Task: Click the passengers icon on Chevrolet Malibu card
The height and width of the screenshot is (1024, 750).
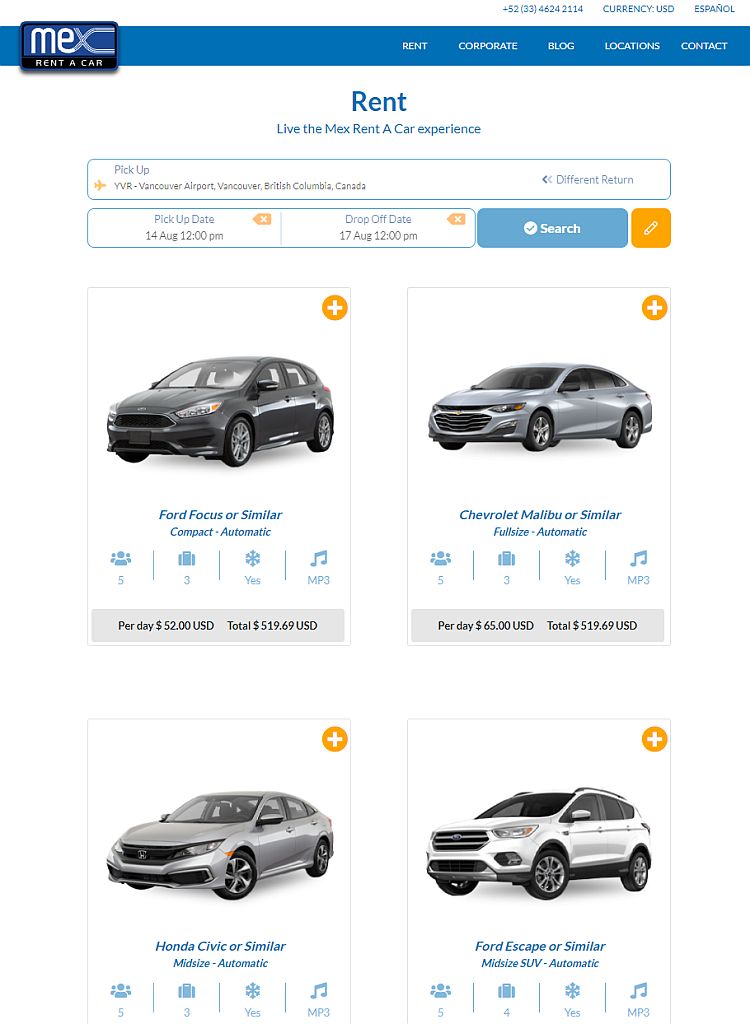Action: point(440,558)
